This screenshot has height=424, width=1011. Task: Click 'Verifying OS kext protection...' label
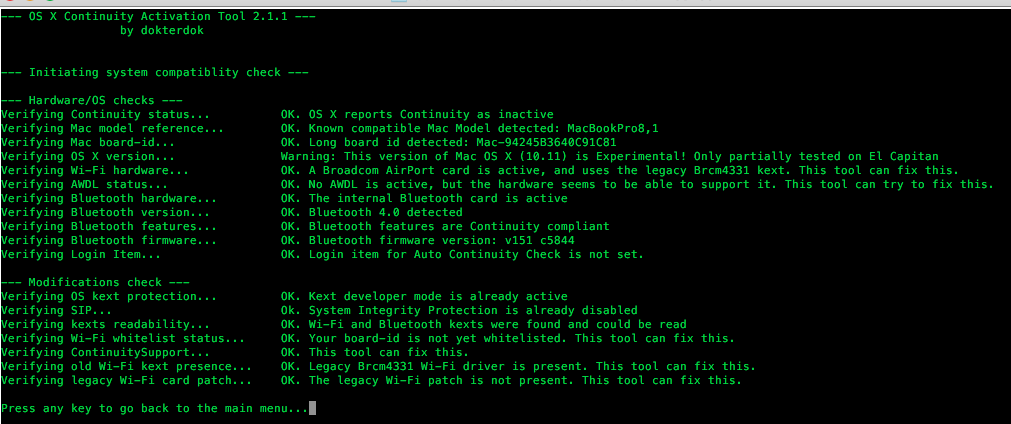(109, 296)
